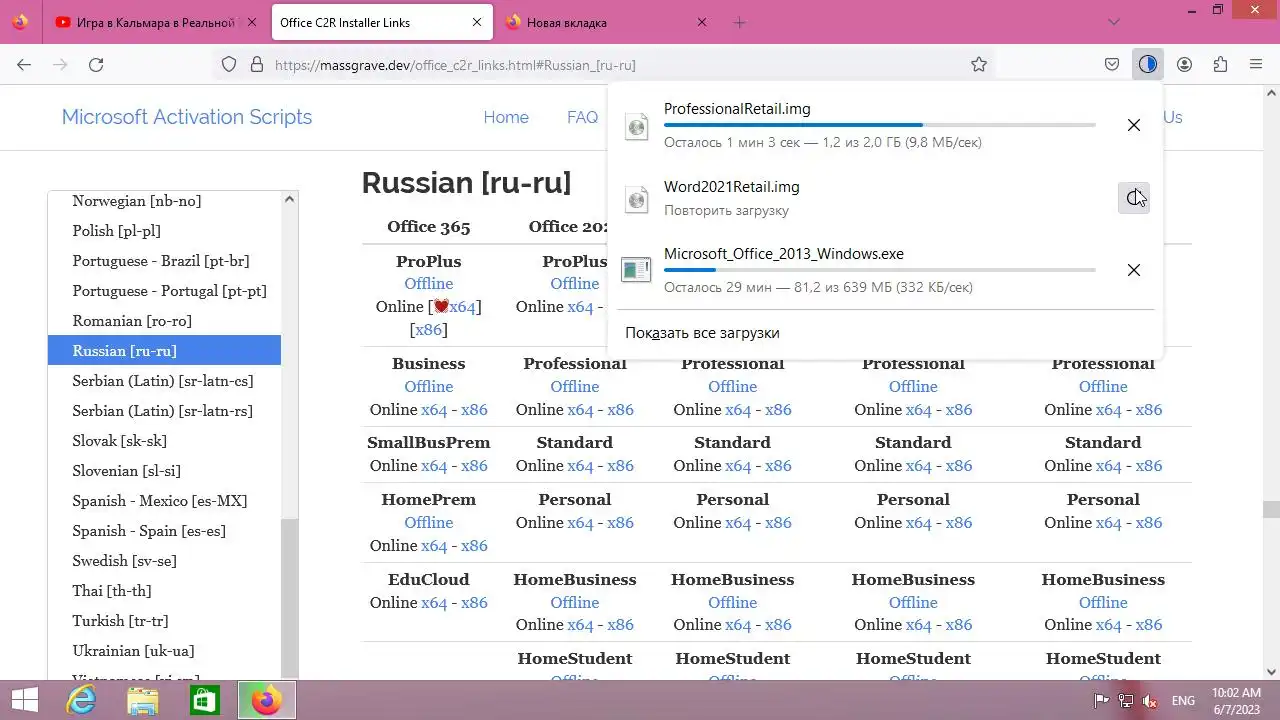Screen dimensions: 1280x720
Task: Open the FAQ nav link
Action: click(582, 117)
